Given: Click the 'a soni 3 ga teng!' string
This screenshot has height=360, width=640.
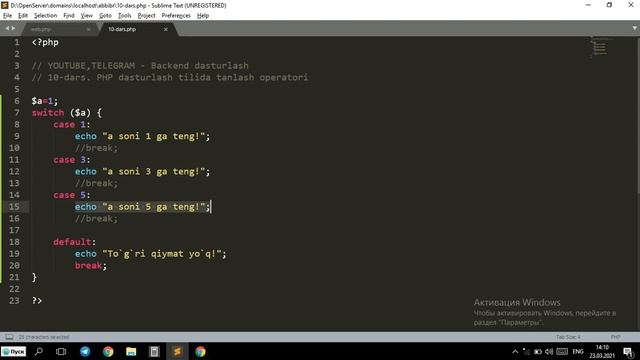Looking at the screenshot, I should [153, 171].
